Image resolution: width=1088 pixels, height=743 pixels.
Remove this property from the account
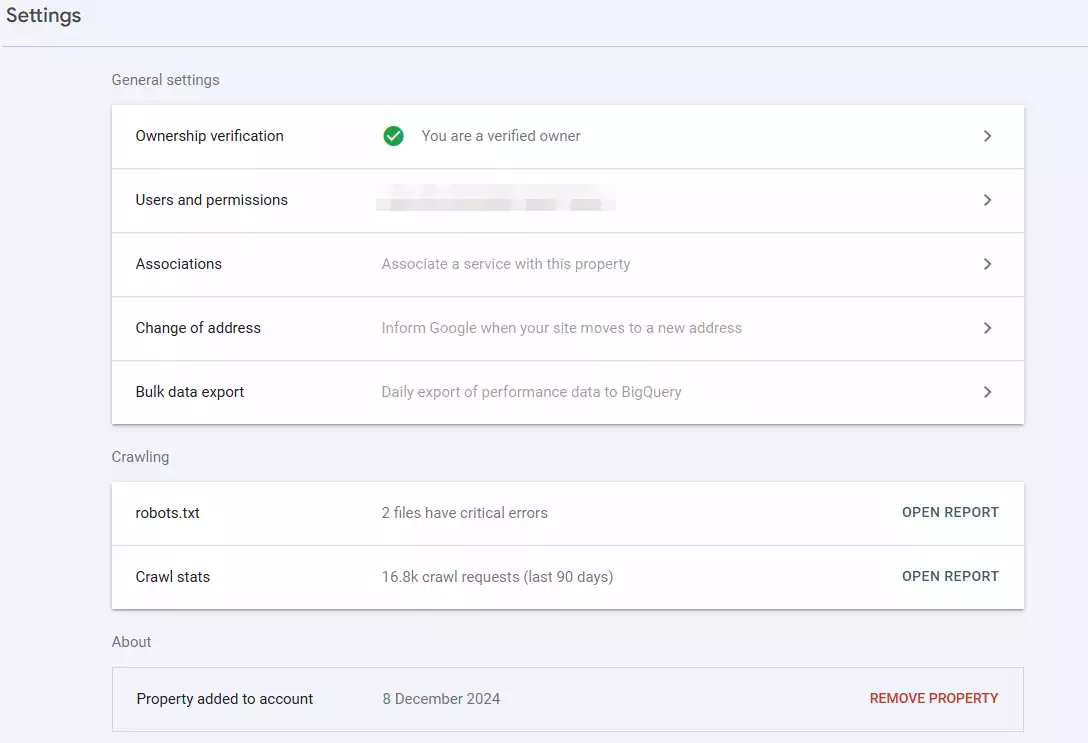[x=933, y=698]
